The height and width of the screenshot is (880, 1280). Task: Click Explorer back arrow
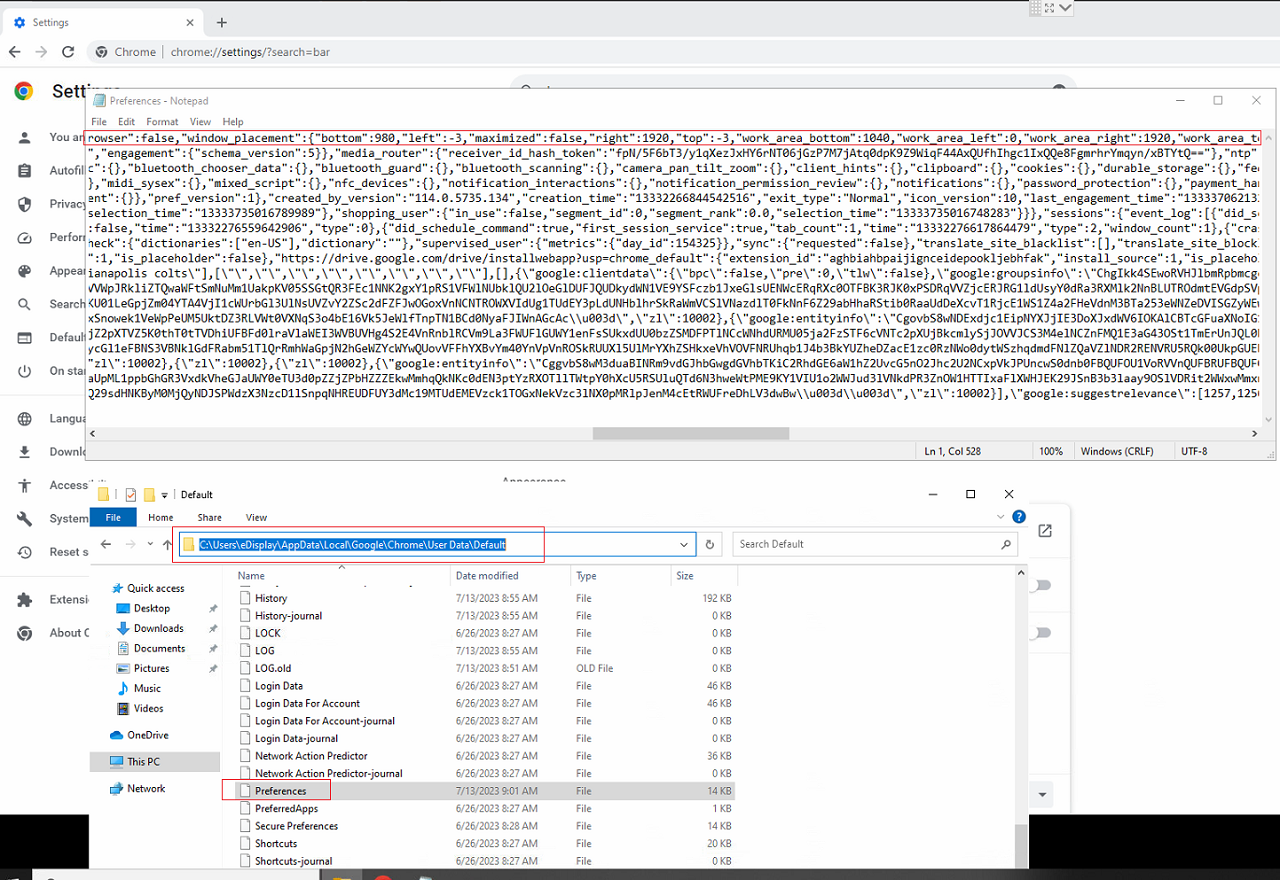tap(106, 544)
